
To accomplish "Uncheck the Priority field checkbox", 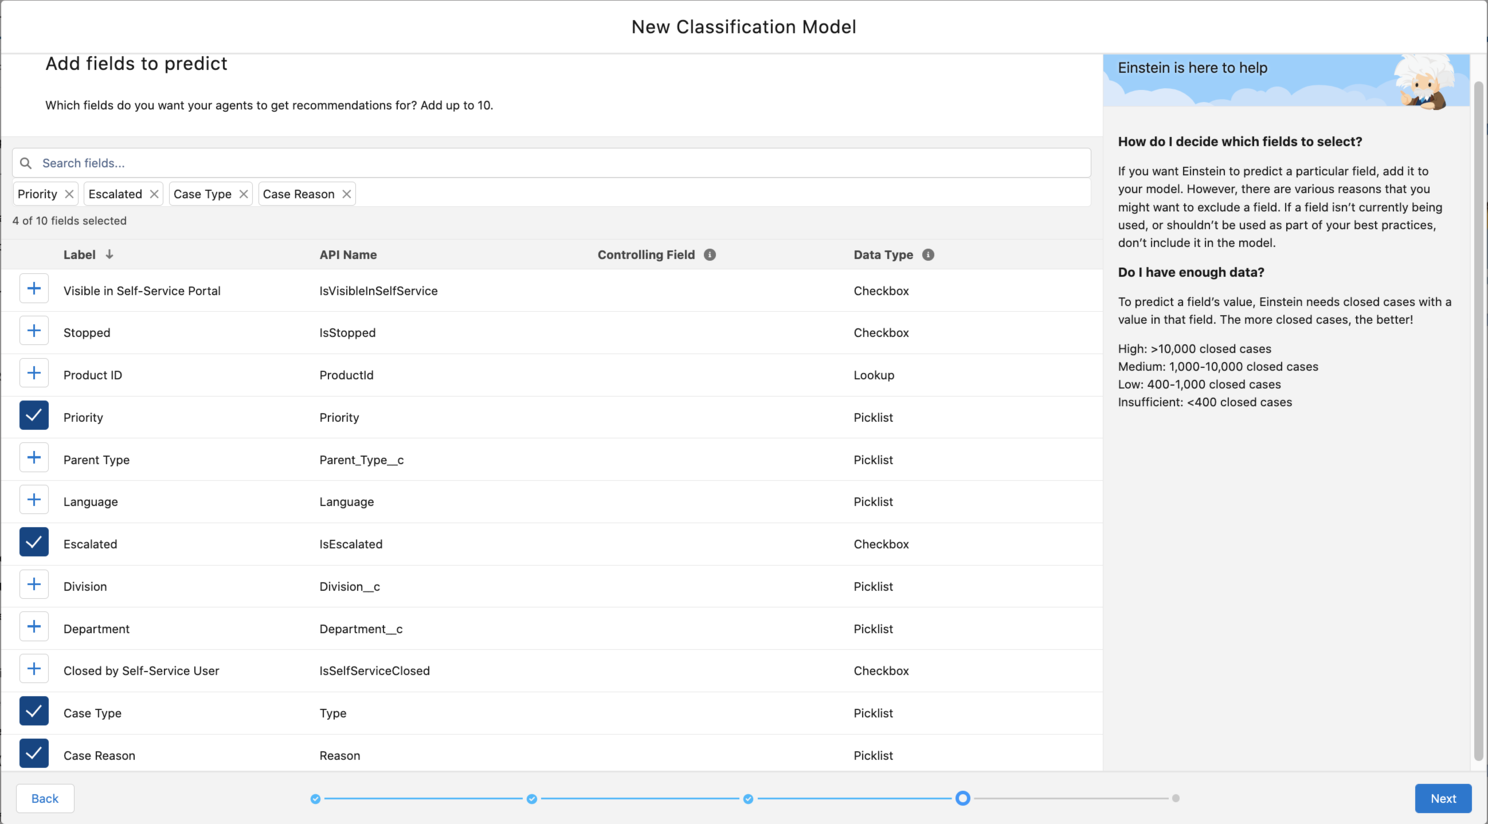I will coord(34,416).
